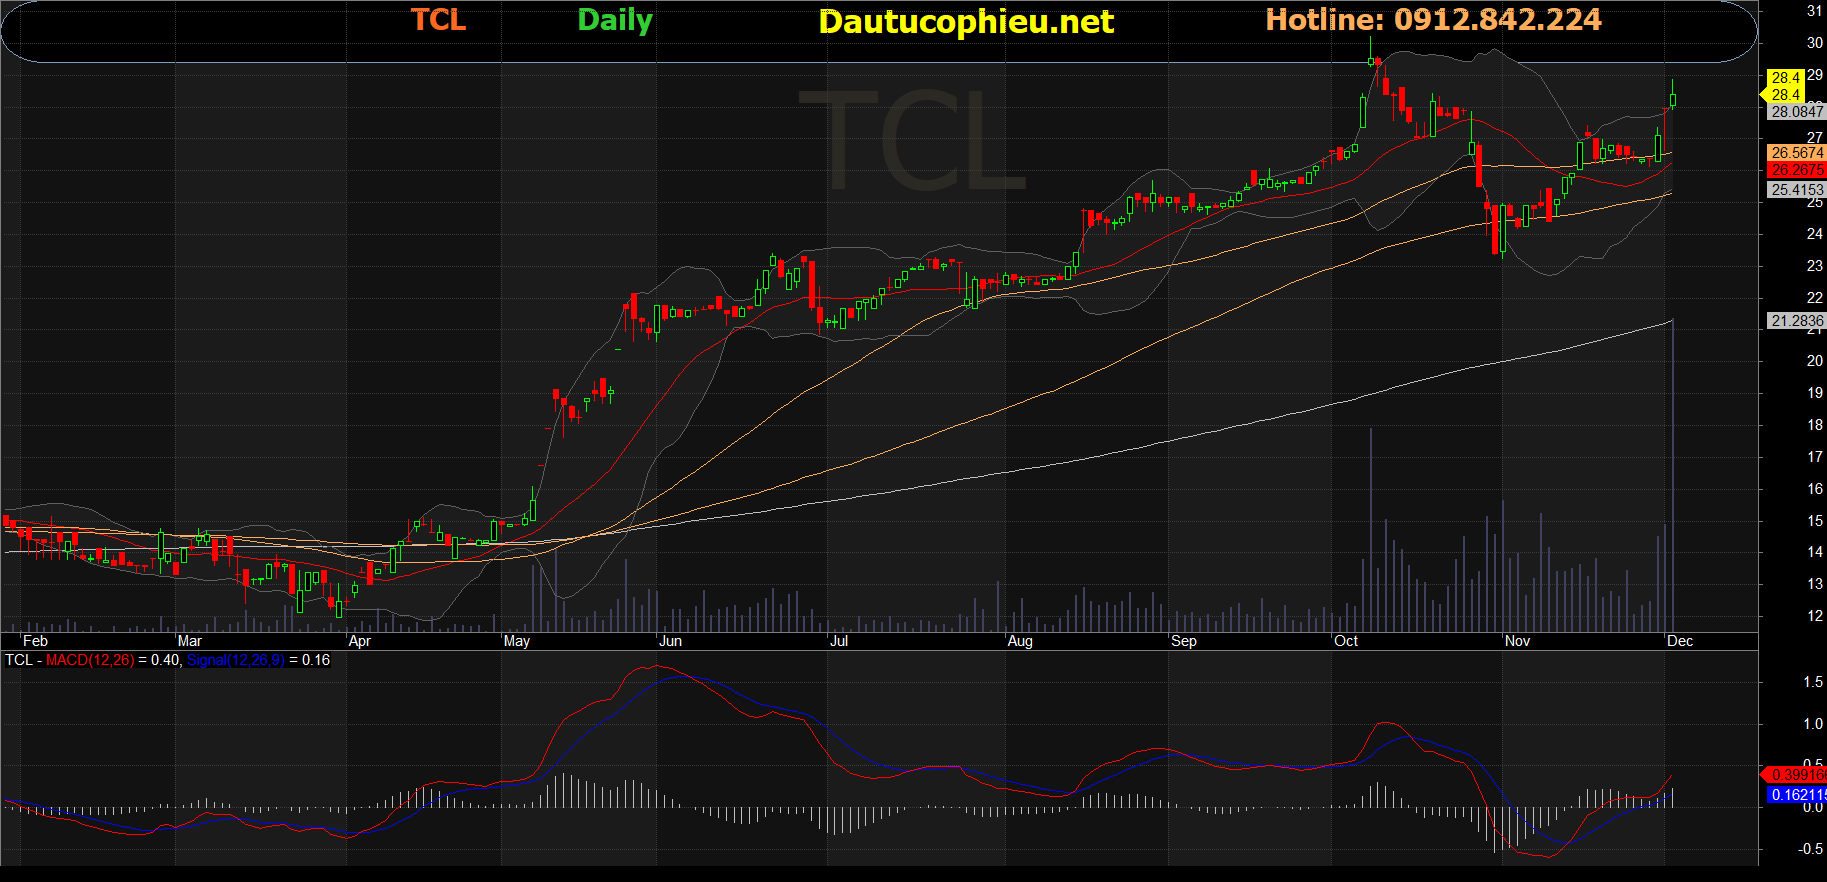Click the May month label on time axis
Image resolution: width=1827 pixels, height=882 pixels.
[x=517, y=641]
